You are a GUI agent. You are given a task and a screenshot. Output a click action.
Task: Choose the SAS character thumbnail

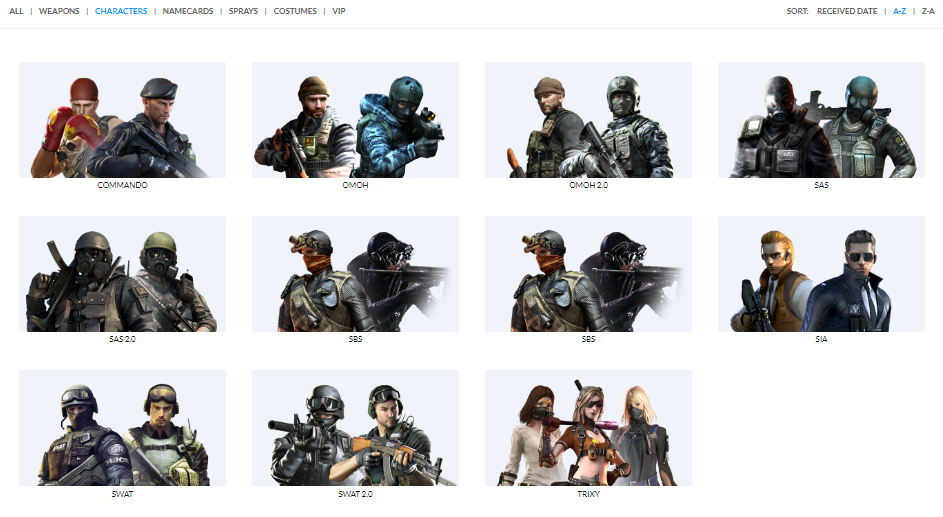822,120
